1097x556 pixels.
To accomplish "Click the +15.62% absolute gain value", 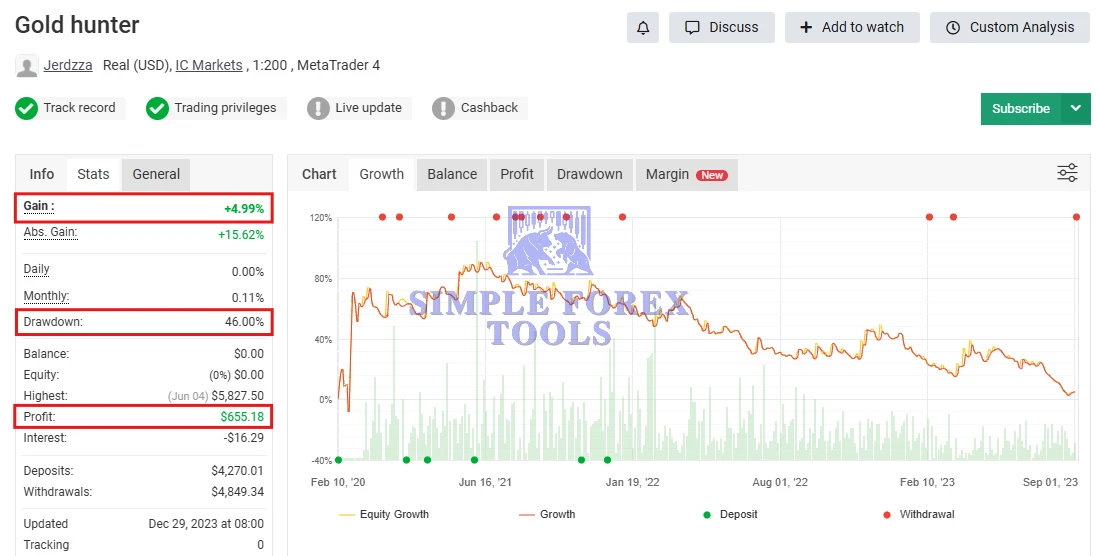I will pos(241,235).
